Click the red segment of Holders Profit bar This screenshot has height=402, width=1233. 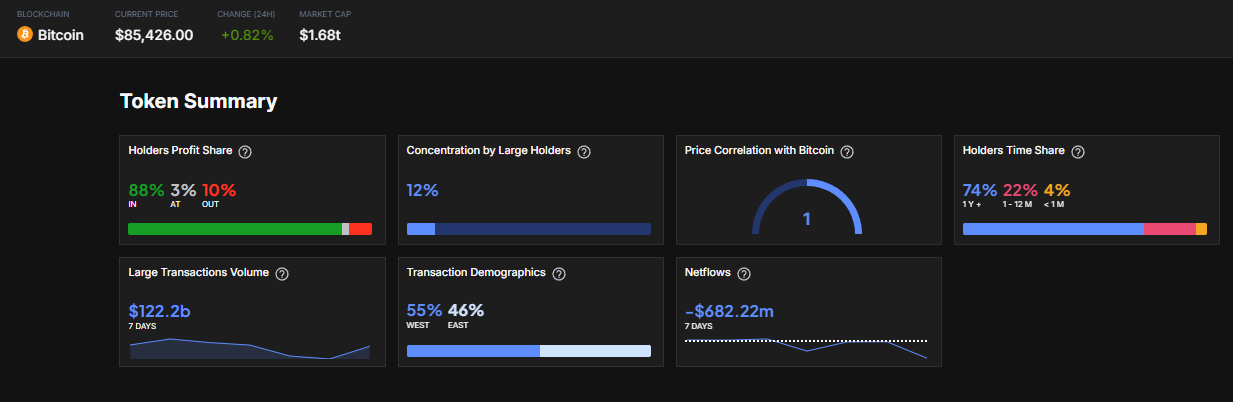coord(361,229)
